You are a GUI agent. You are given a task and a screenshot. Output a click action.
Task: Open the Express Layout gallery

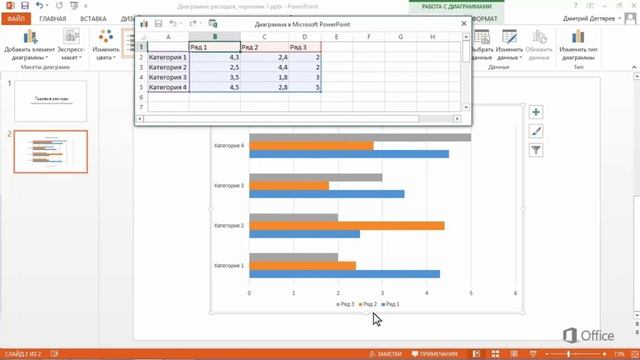click(x=71, y=45)
